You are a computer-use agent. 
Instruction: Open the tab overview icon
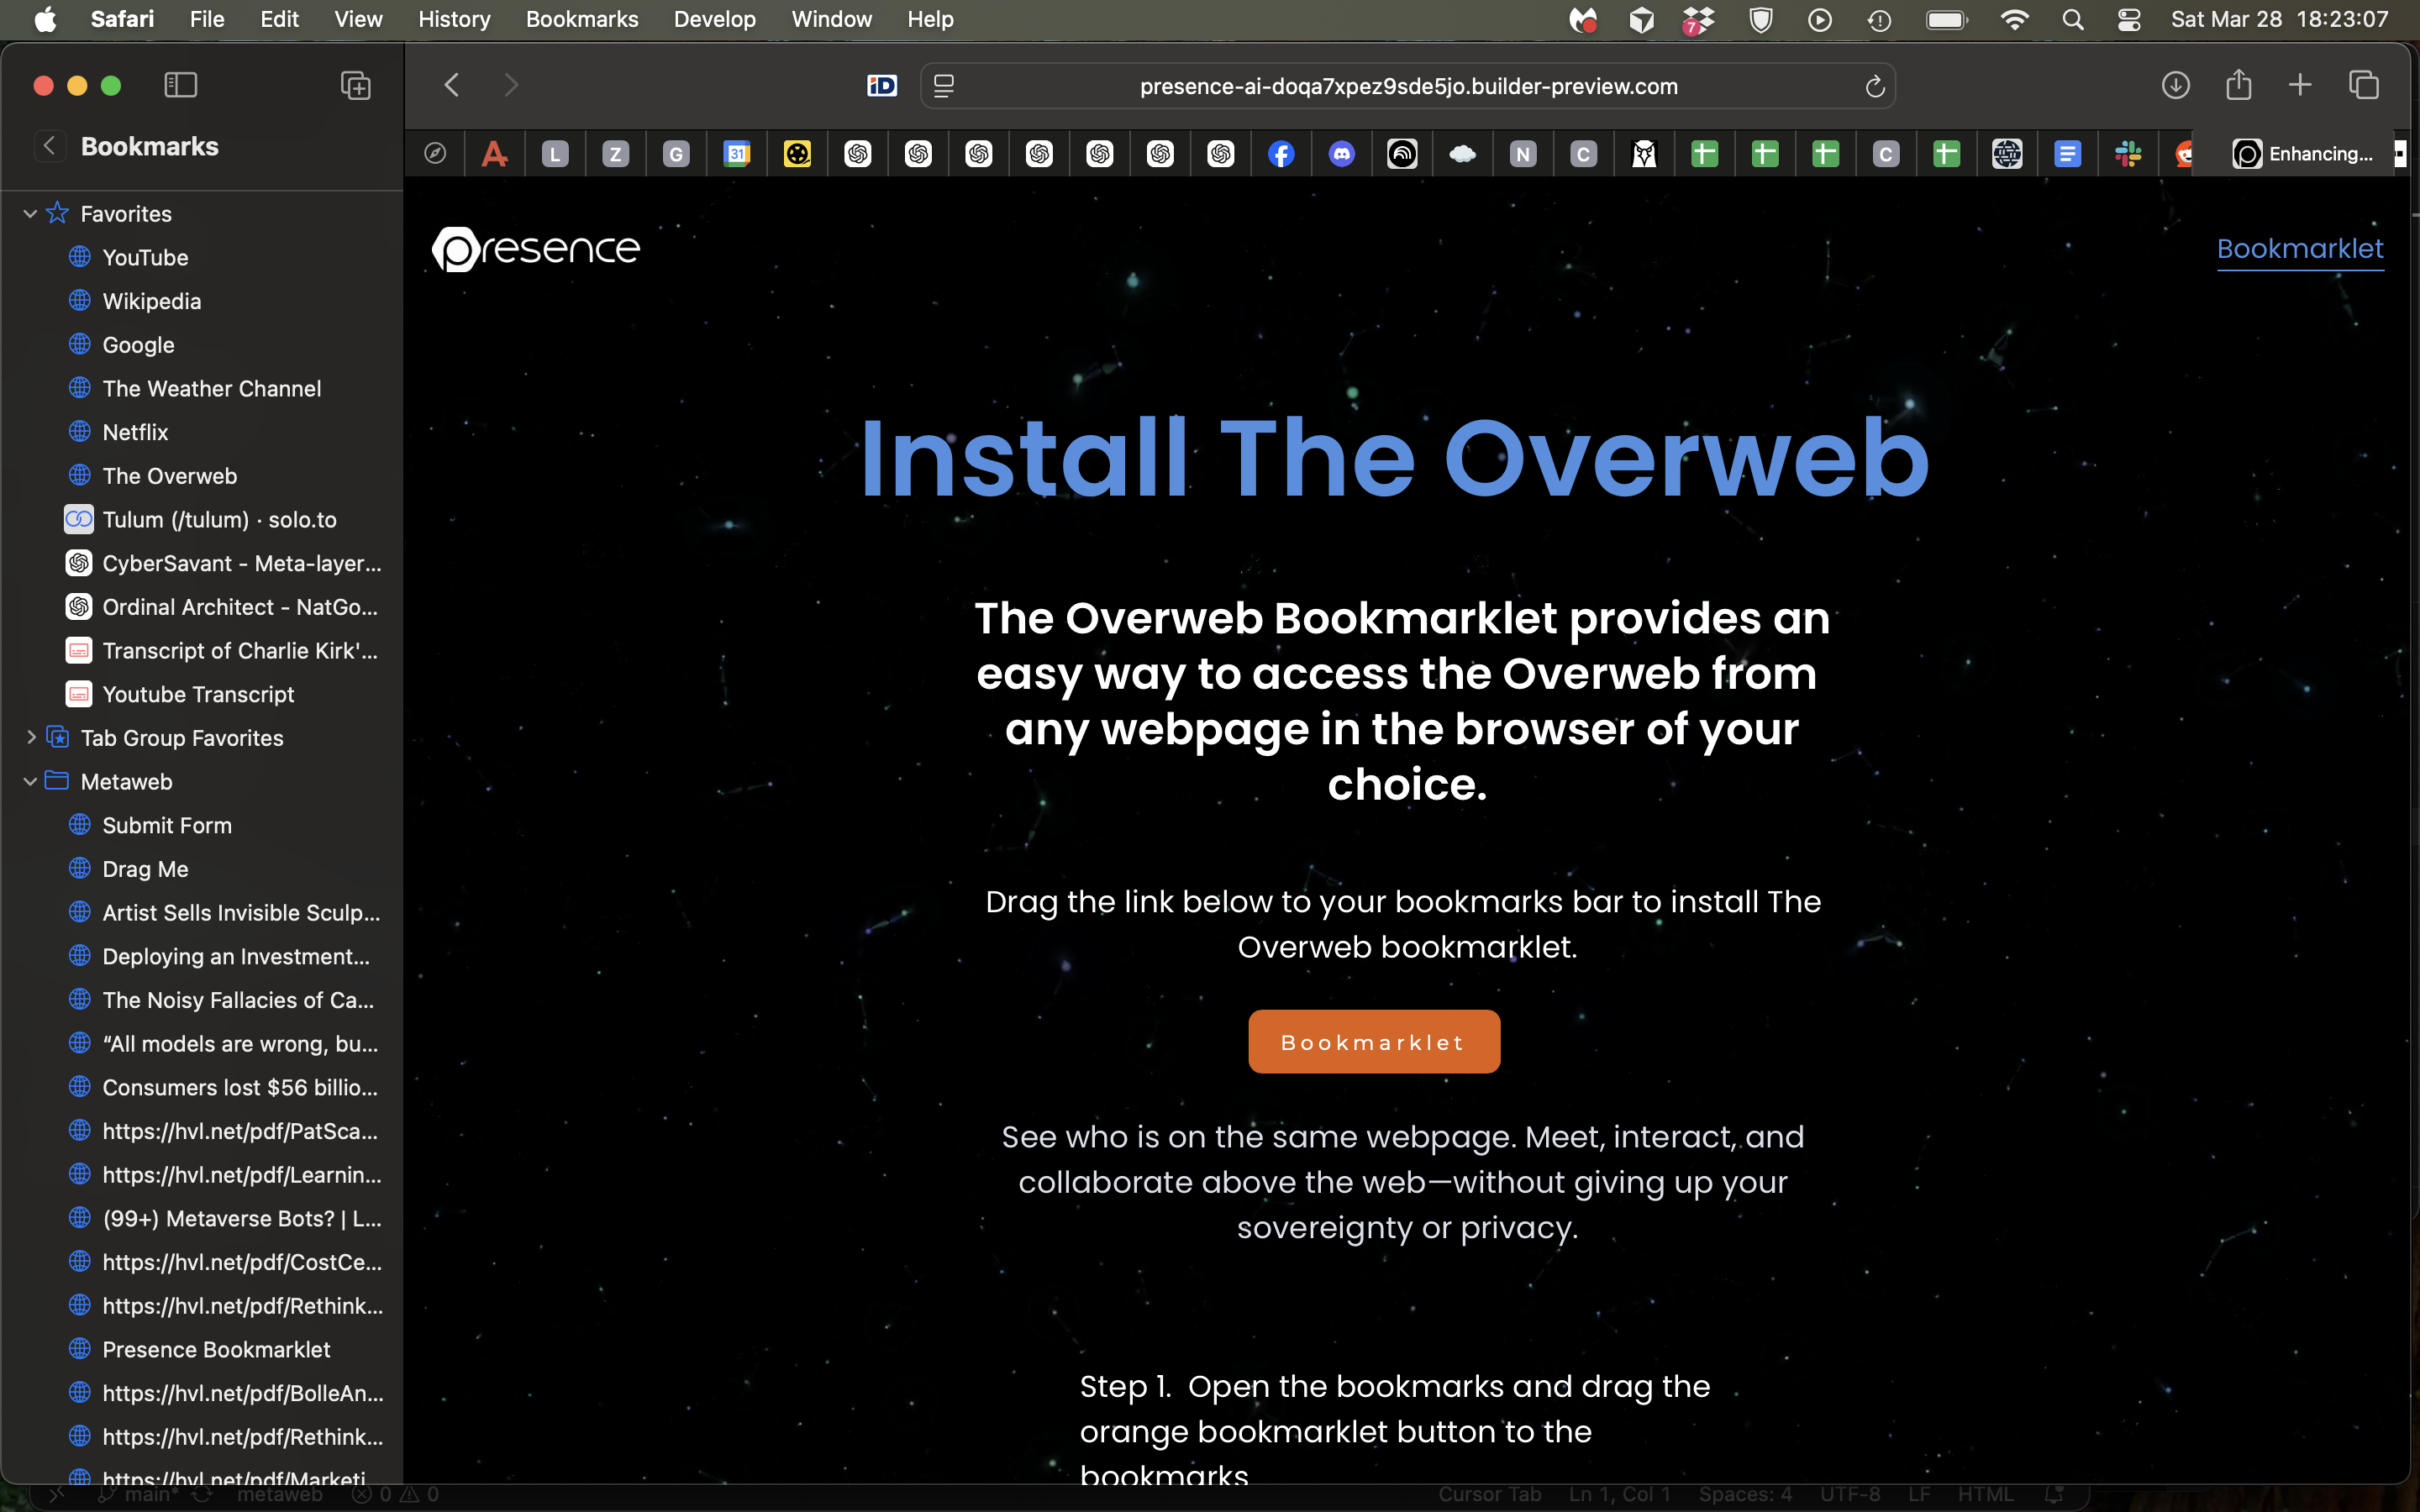(2362, 85)
